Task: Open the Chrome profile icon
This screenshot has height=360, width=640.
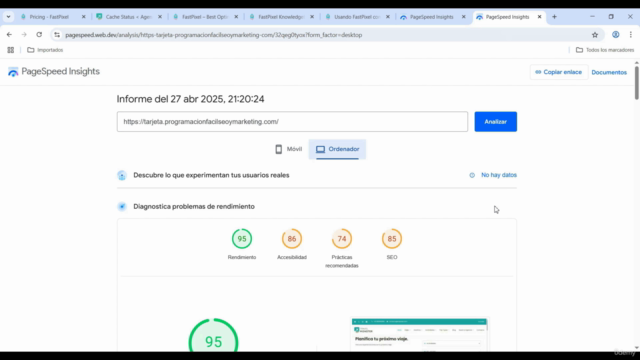Action: point(616,35)
